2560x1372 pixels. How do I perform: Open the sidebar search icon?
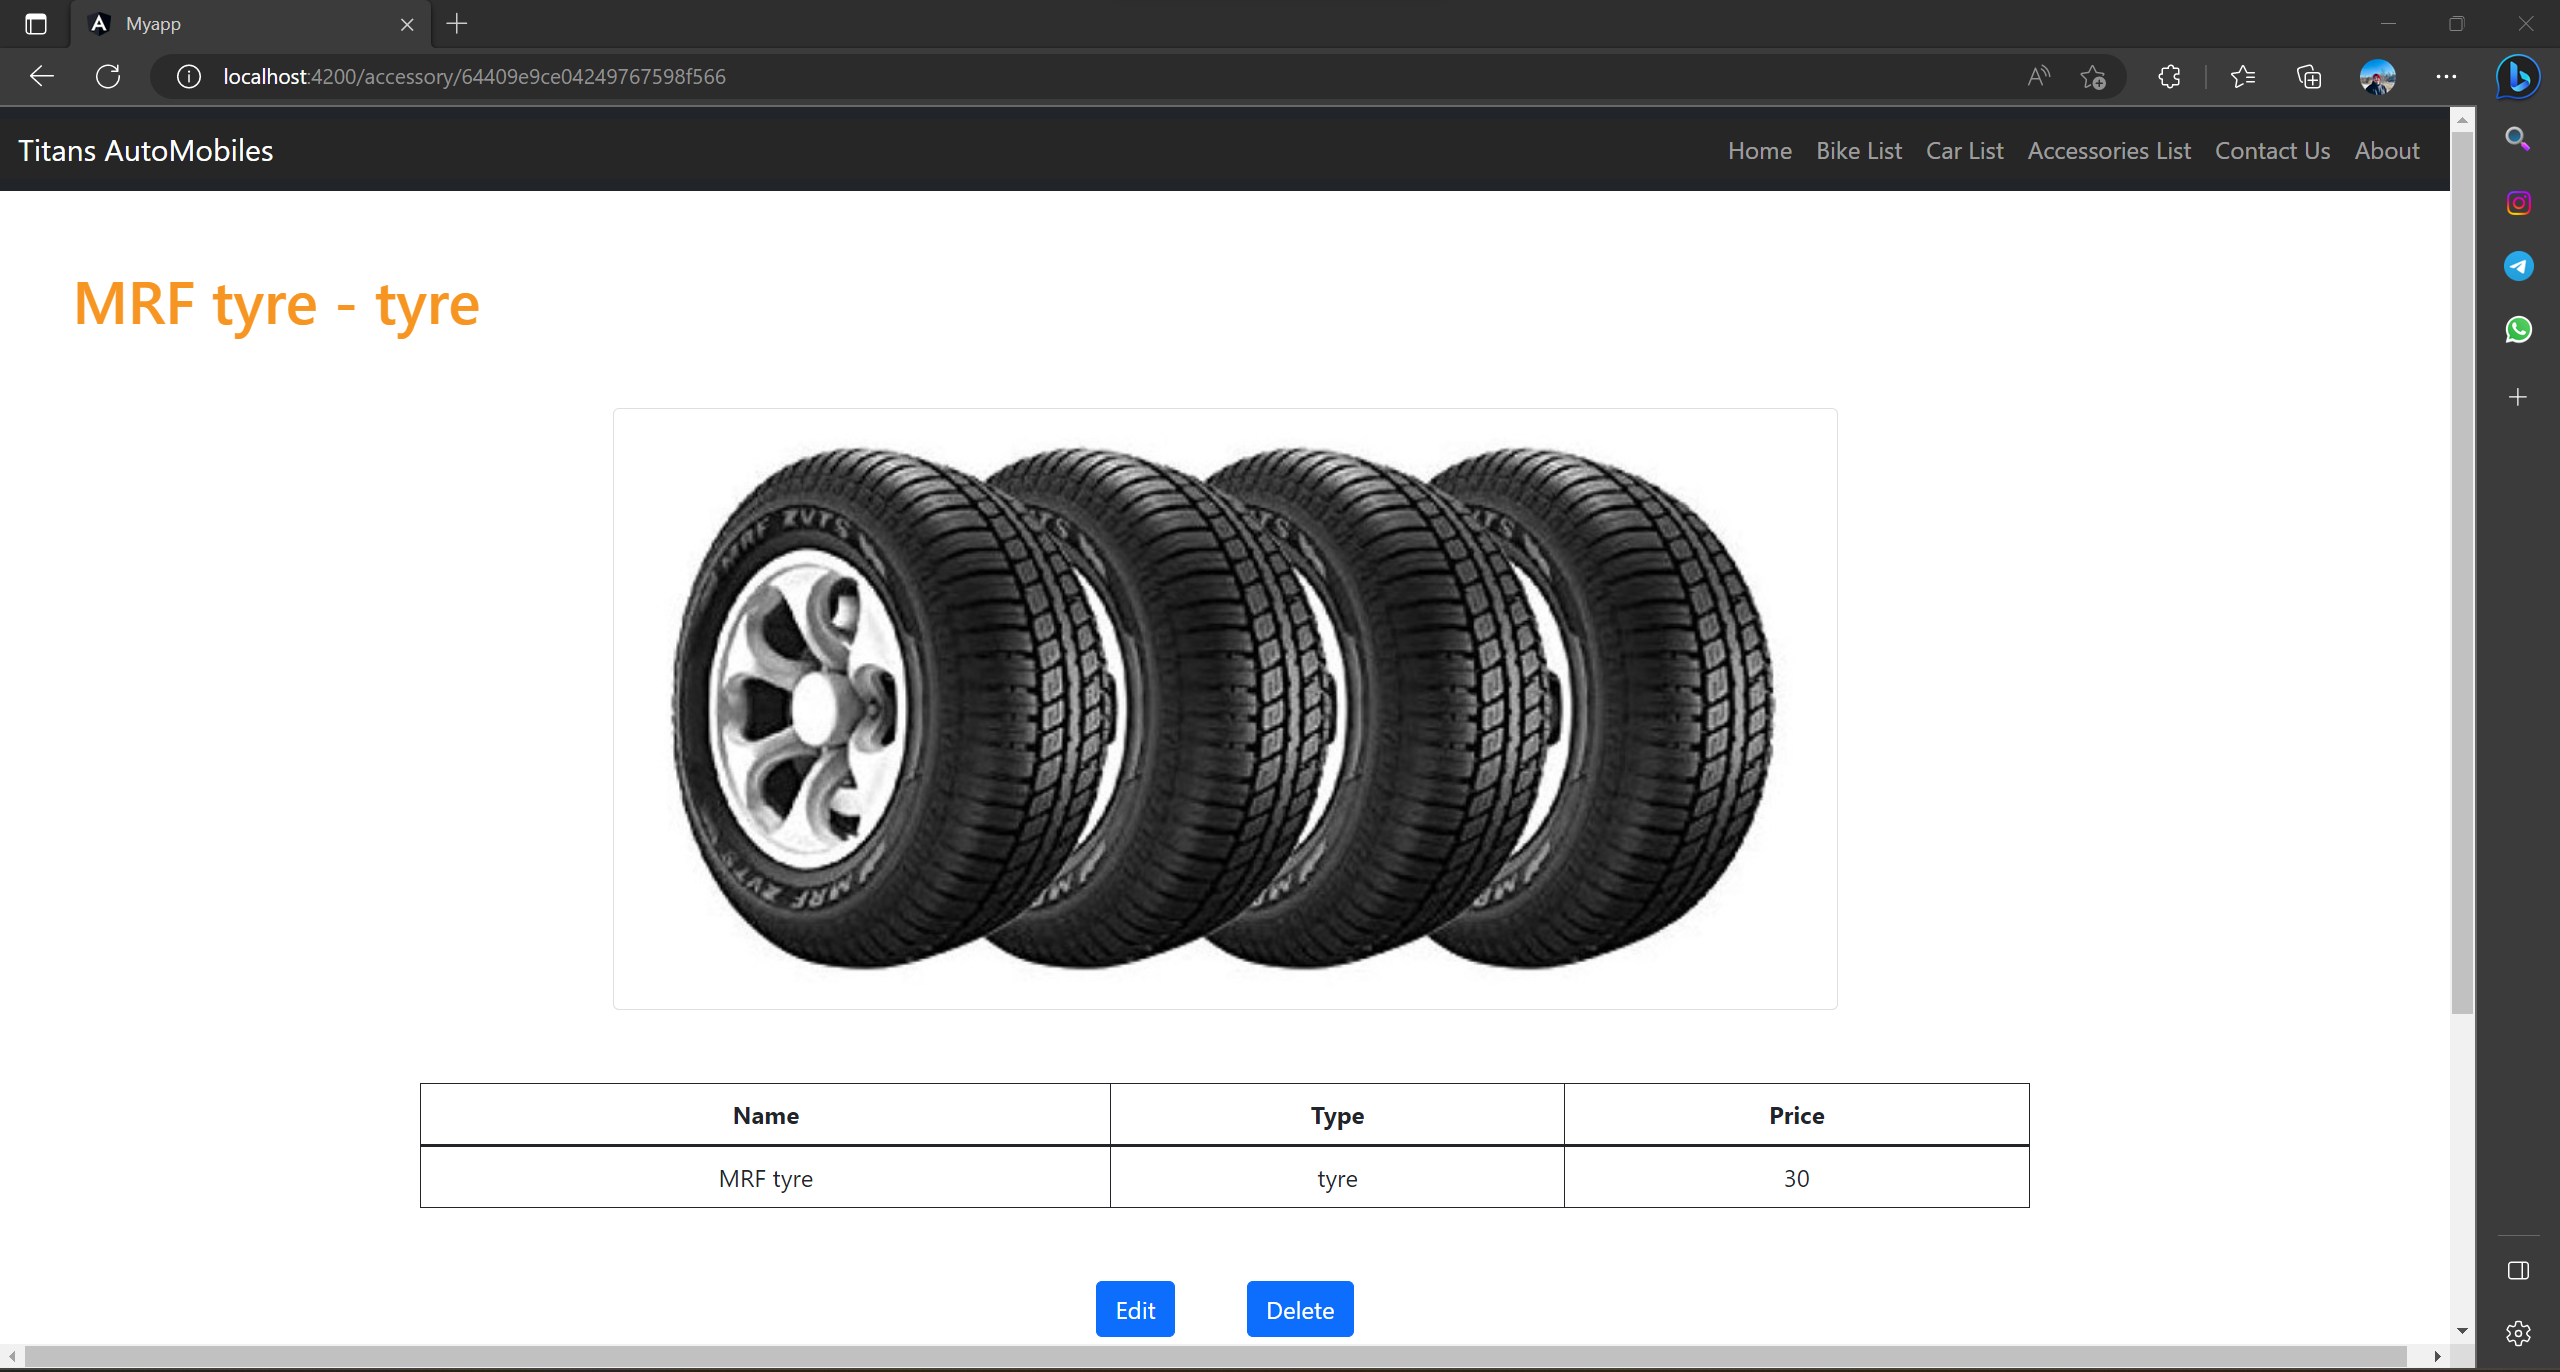[2518, 139]
